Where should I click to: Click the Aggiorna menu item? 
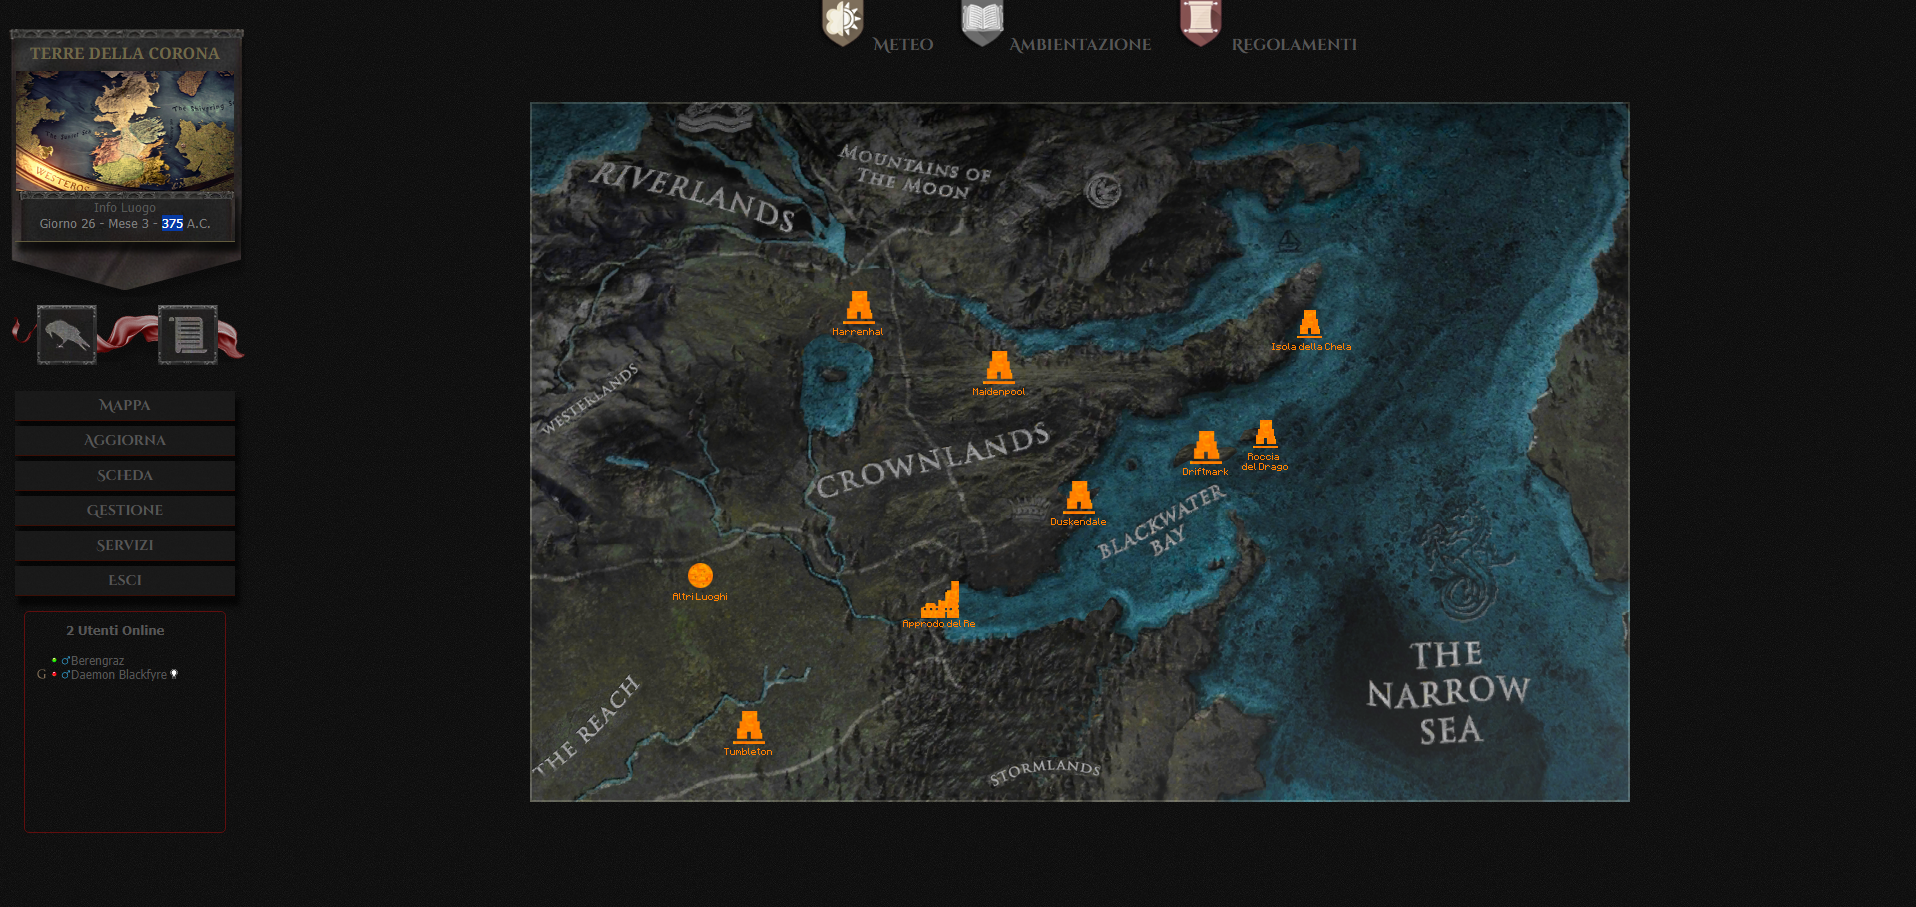125,440
